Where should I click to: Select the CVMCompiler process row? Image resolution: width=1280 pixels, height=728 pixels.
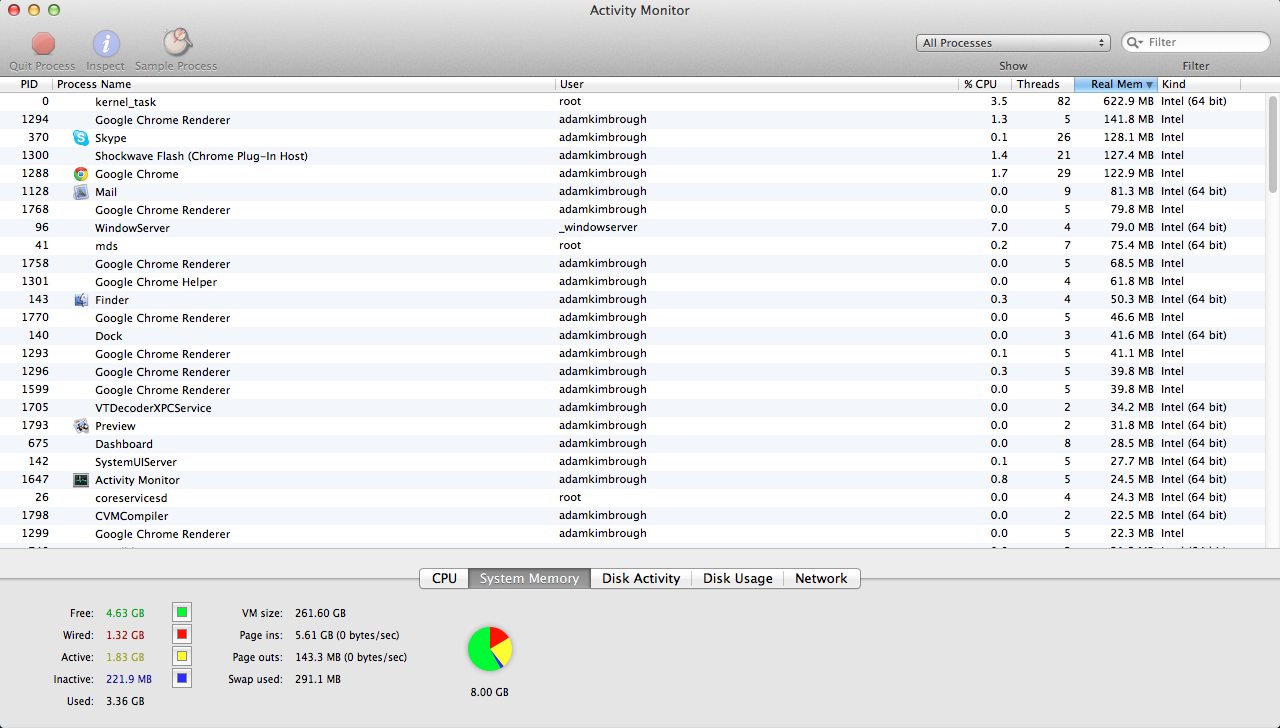pyautogui.click(x=633, y=516)
